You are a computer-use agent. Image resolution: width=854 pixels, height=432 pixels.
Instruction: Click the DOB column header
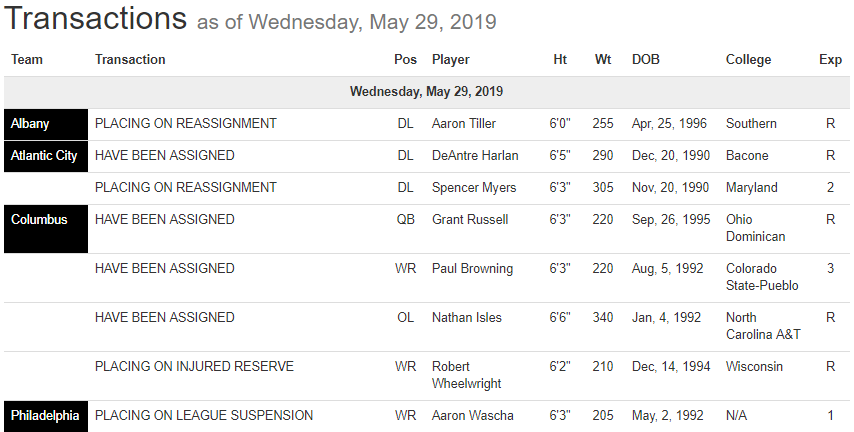[646, 60]
